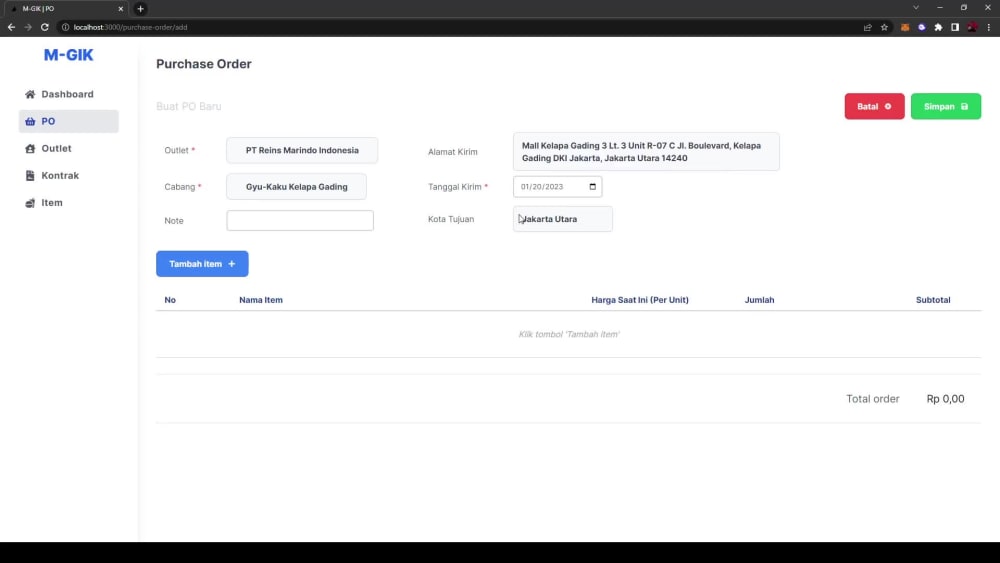1000x563 pixels.
Task: Click the browser forward arrow
Action: (28, 27)
